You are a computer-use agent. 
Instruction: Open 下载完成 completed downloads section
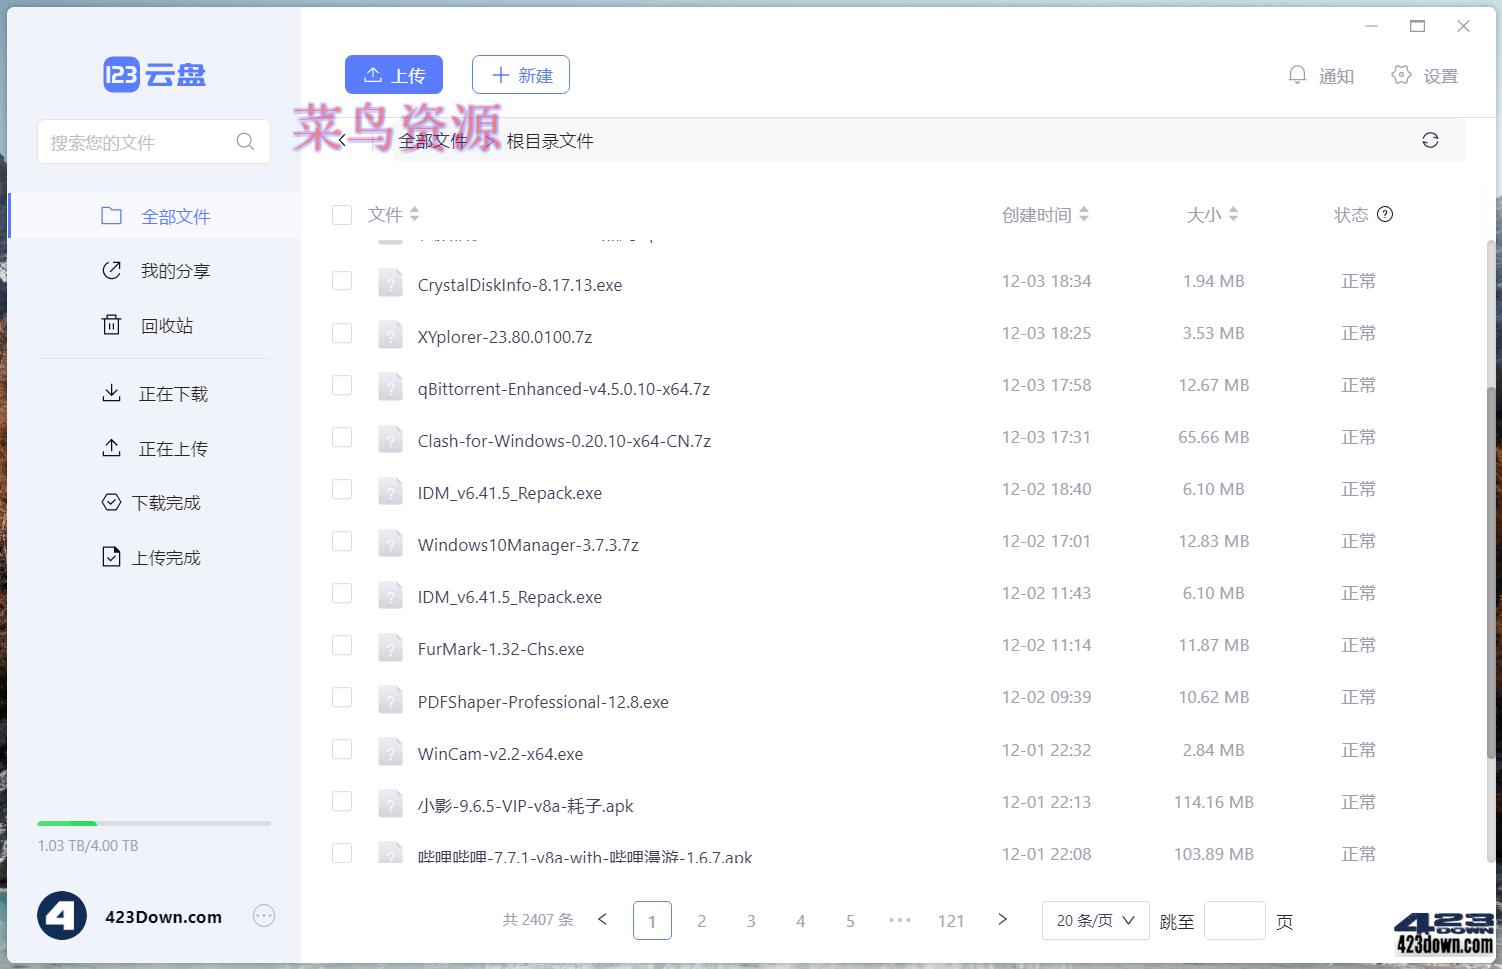click(x=165, y=502)
